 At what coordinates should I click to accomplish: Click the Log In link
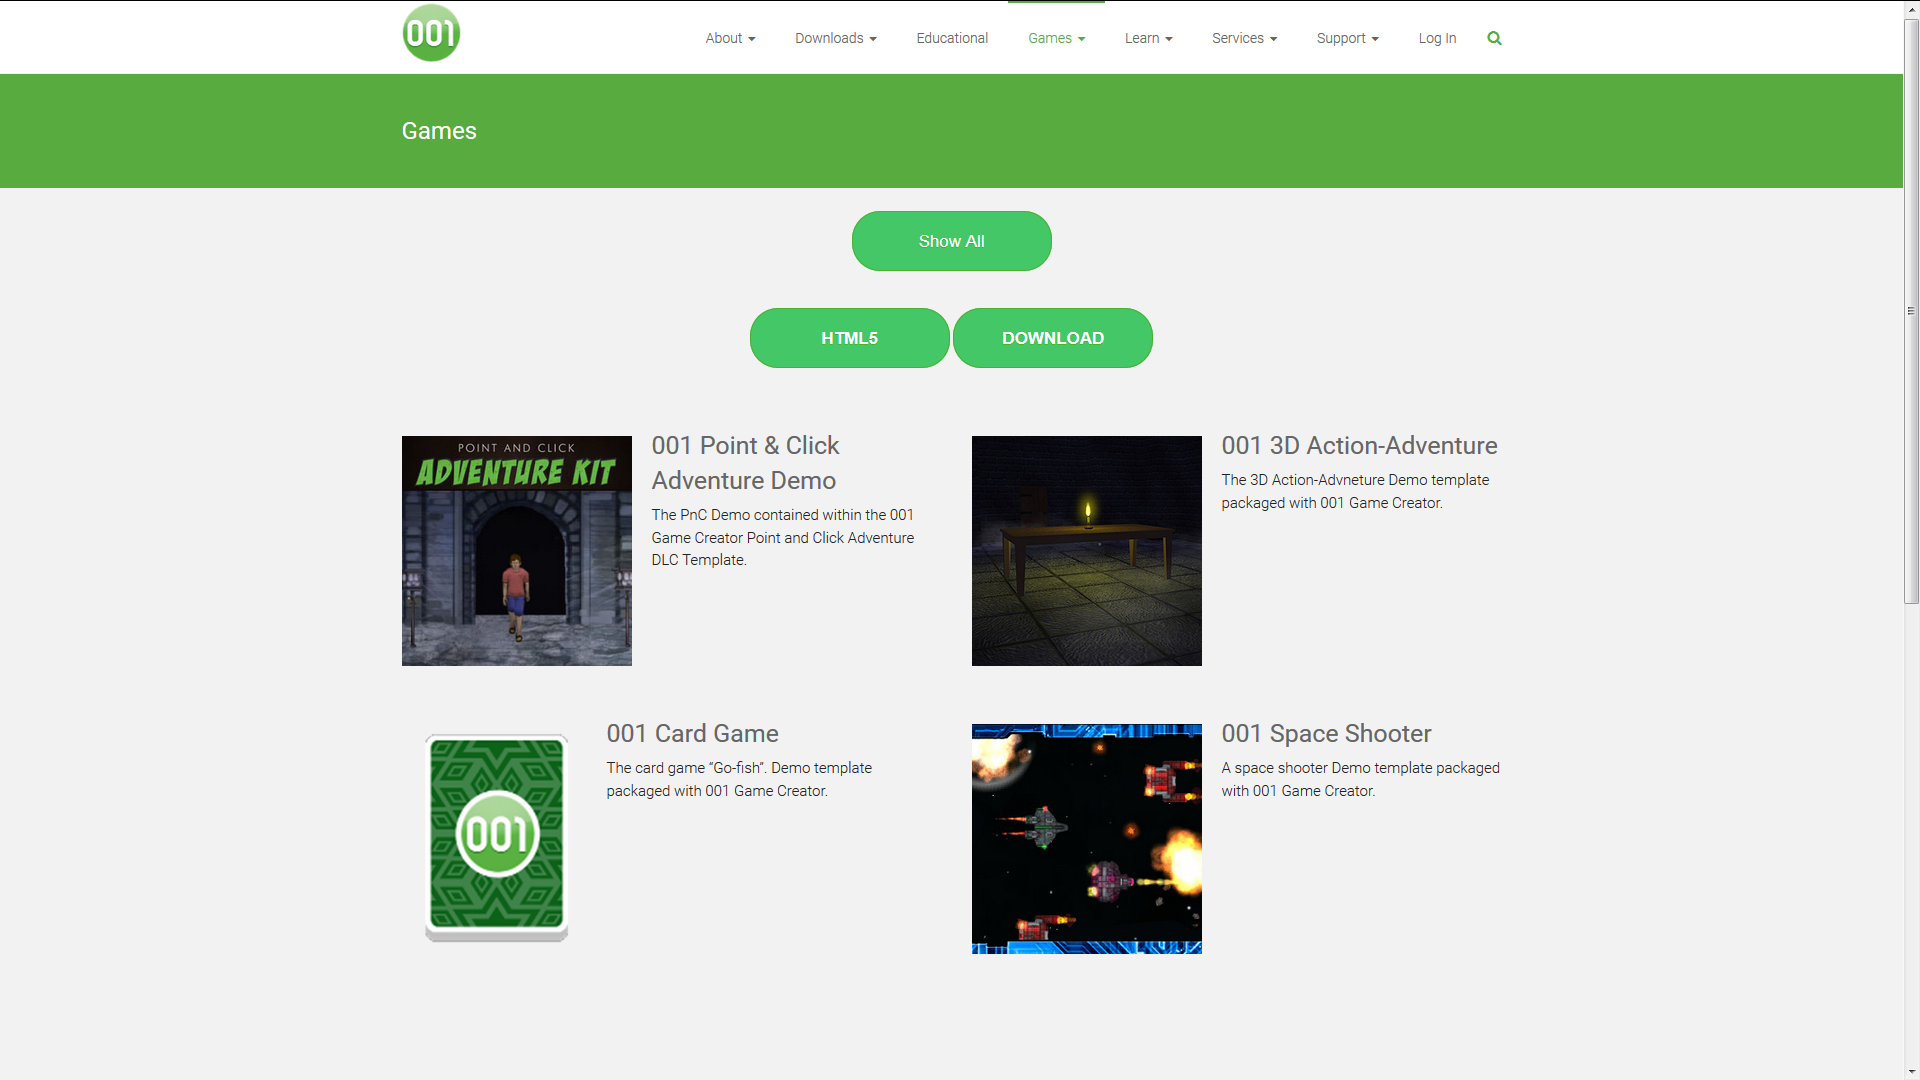[x=1437, y=38]
